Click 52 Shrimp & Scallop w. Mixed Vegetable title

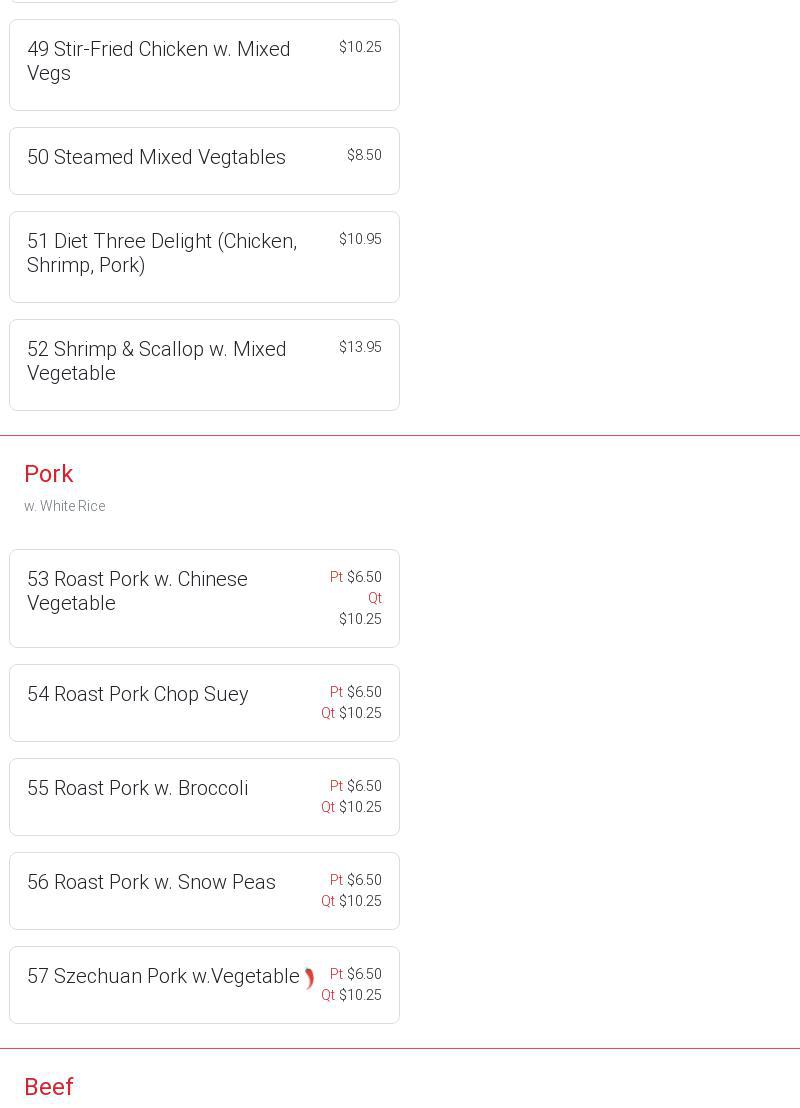pyautogui.click(x=156, y=361)
